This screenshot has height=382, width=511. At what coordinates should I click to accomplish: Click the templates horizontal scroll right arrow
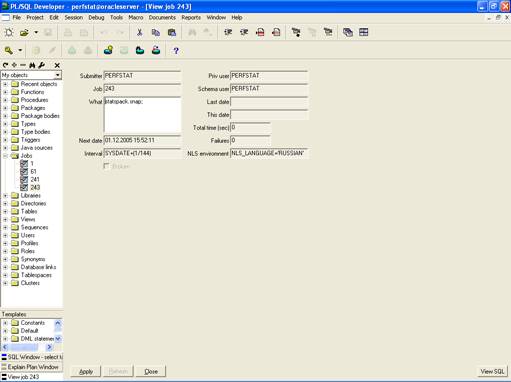click(x=49, y=347)
